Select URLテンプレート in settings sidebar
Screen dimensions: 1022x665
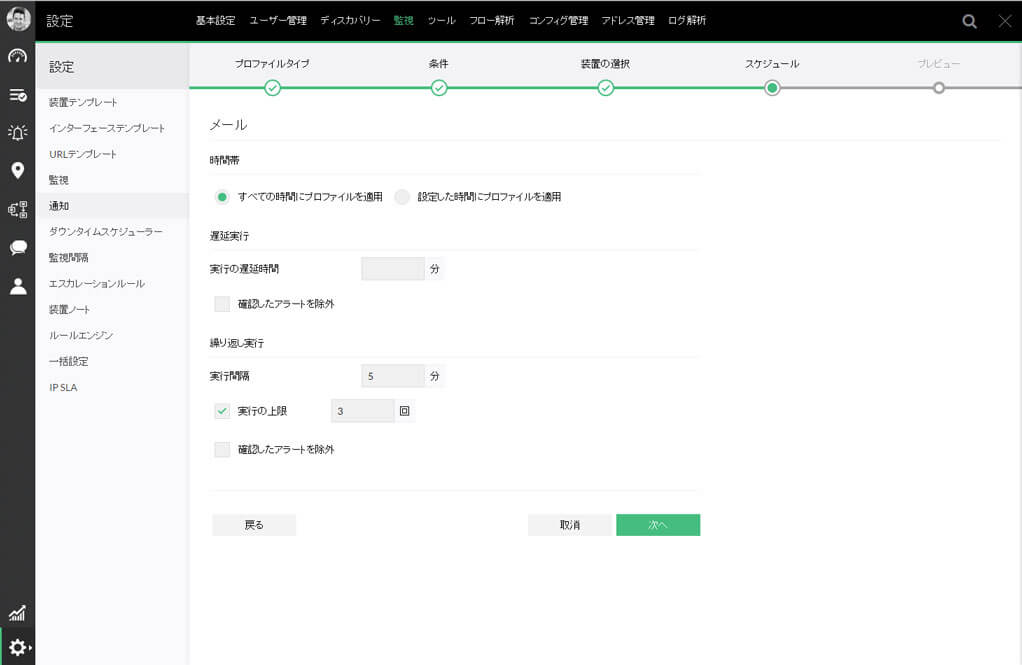(x=83, y=155)
